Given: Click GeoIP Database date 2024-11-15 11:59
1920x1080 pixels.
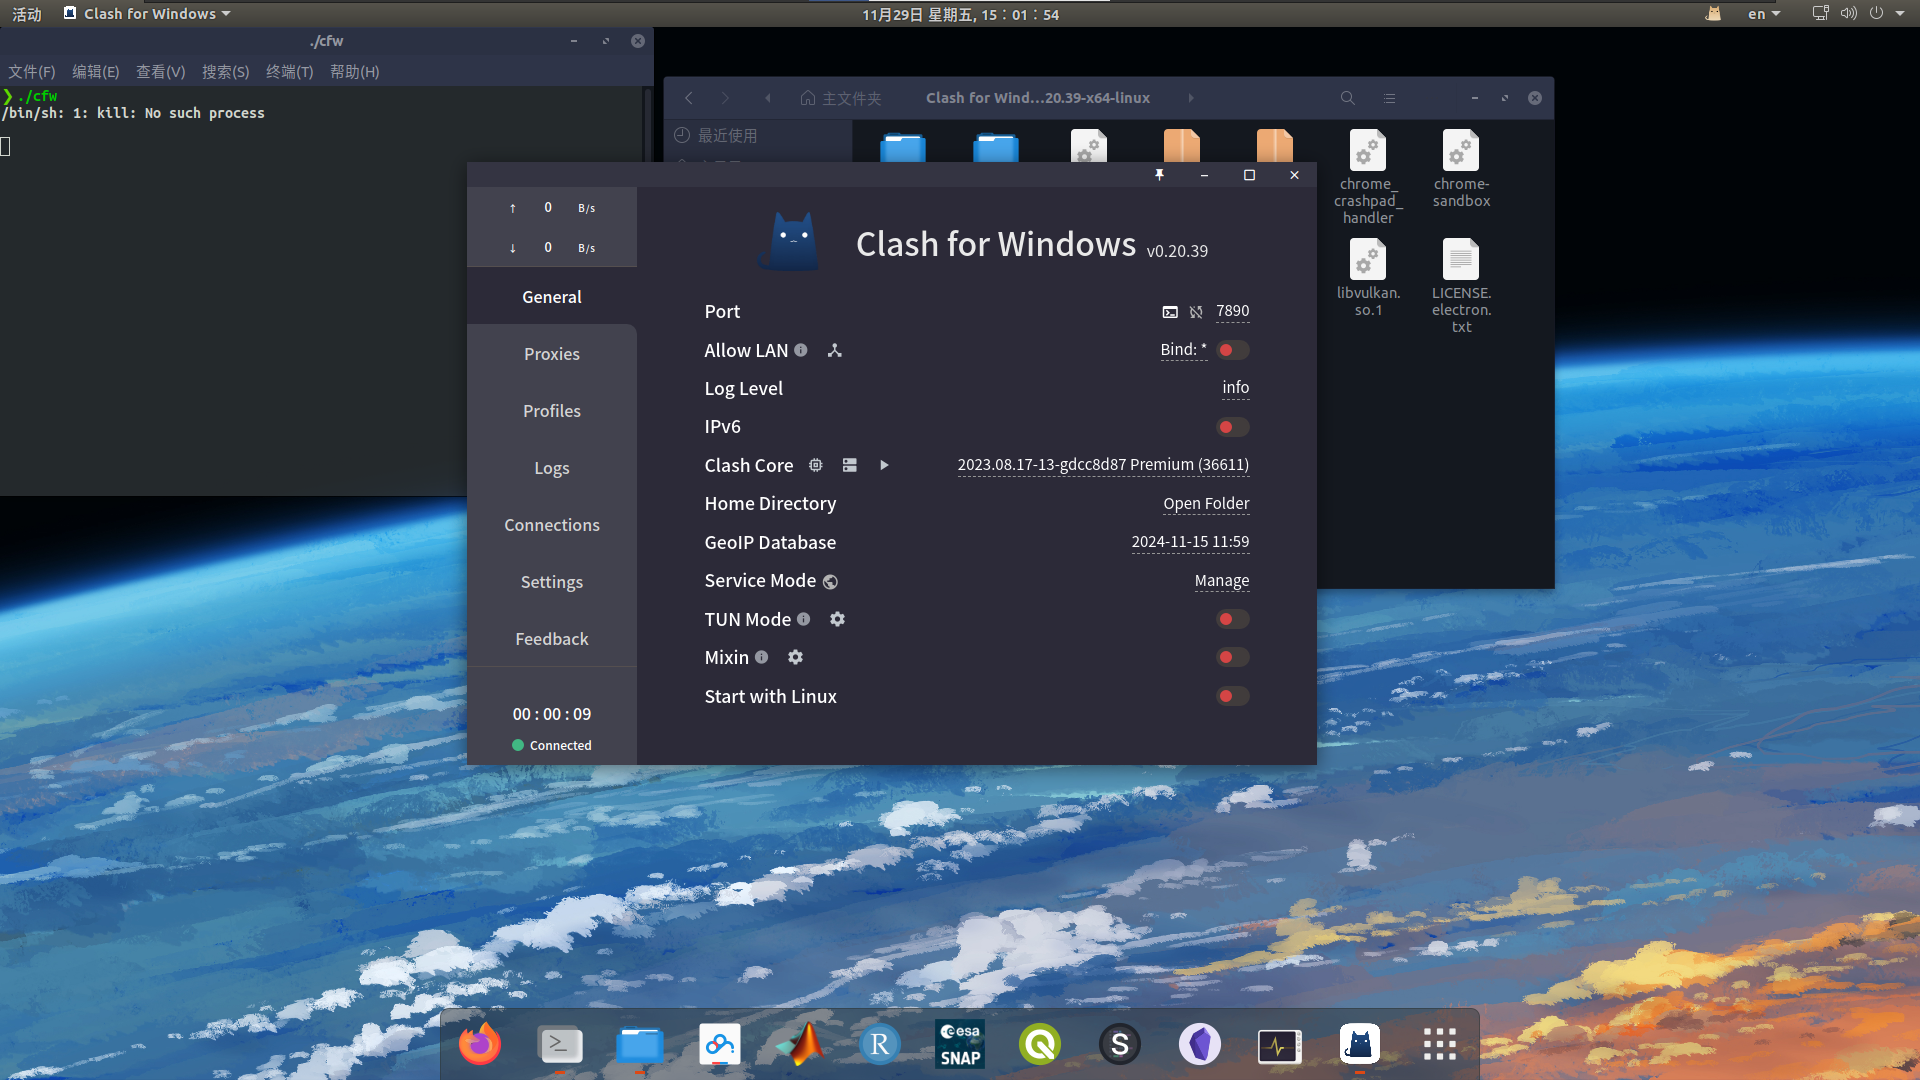Looking at the screenshot, I should tap(1190, 542).
